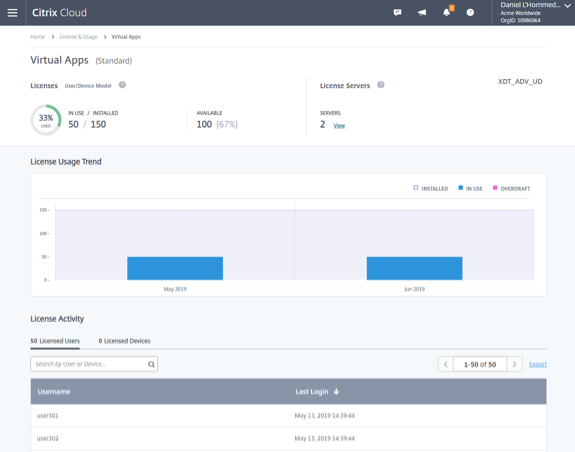Click the Jun 2019 axis label
Image resolution: width=575 pixels, height=452 pixels.
414,289
